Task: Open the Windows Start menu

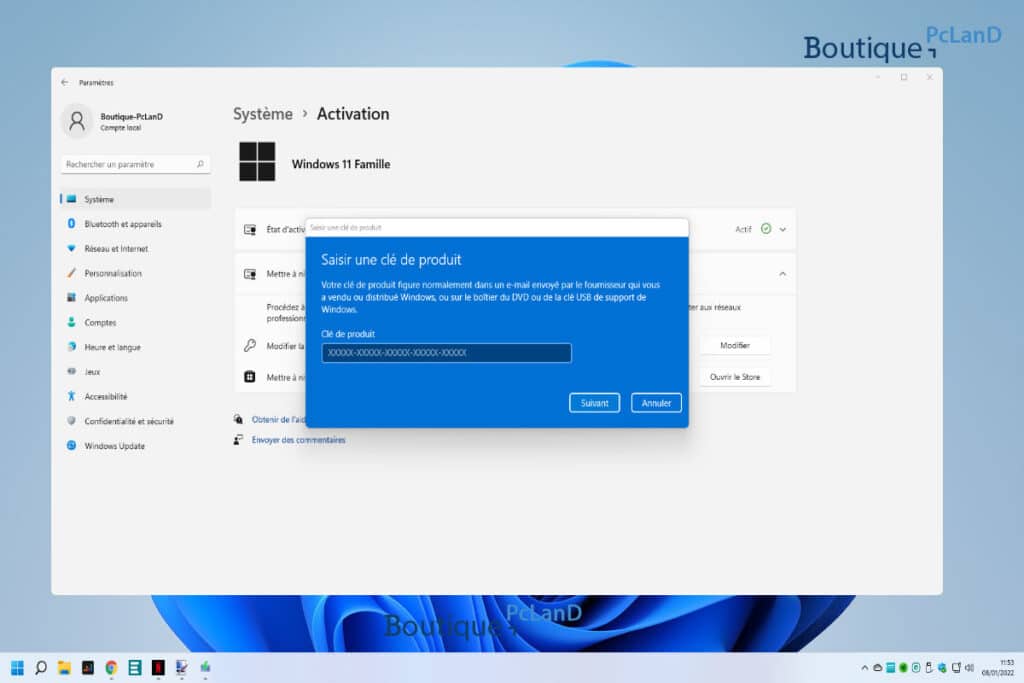Action: (x=18, y=667)
